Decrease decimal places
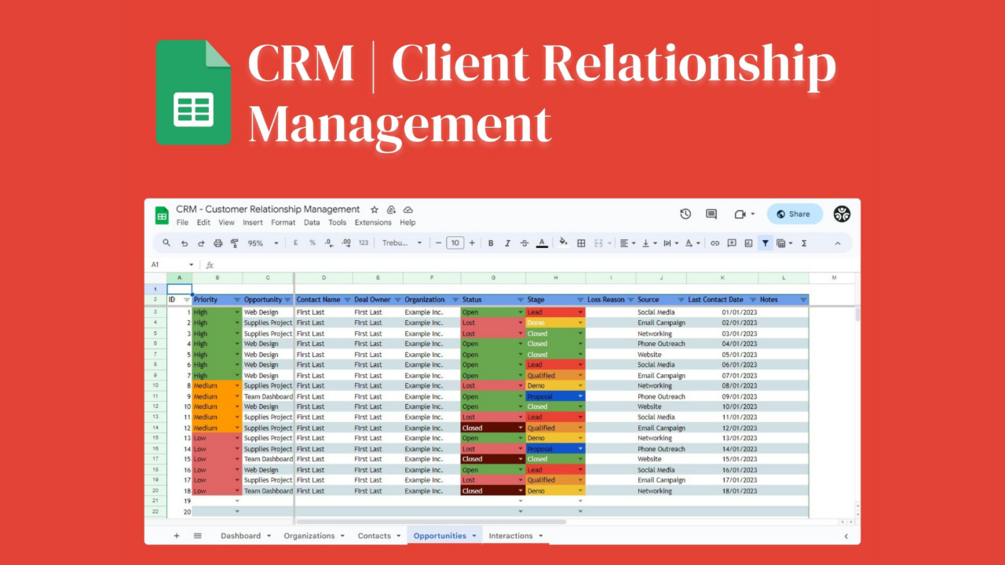The image size is (1005, 565). (x=329, y=243)
